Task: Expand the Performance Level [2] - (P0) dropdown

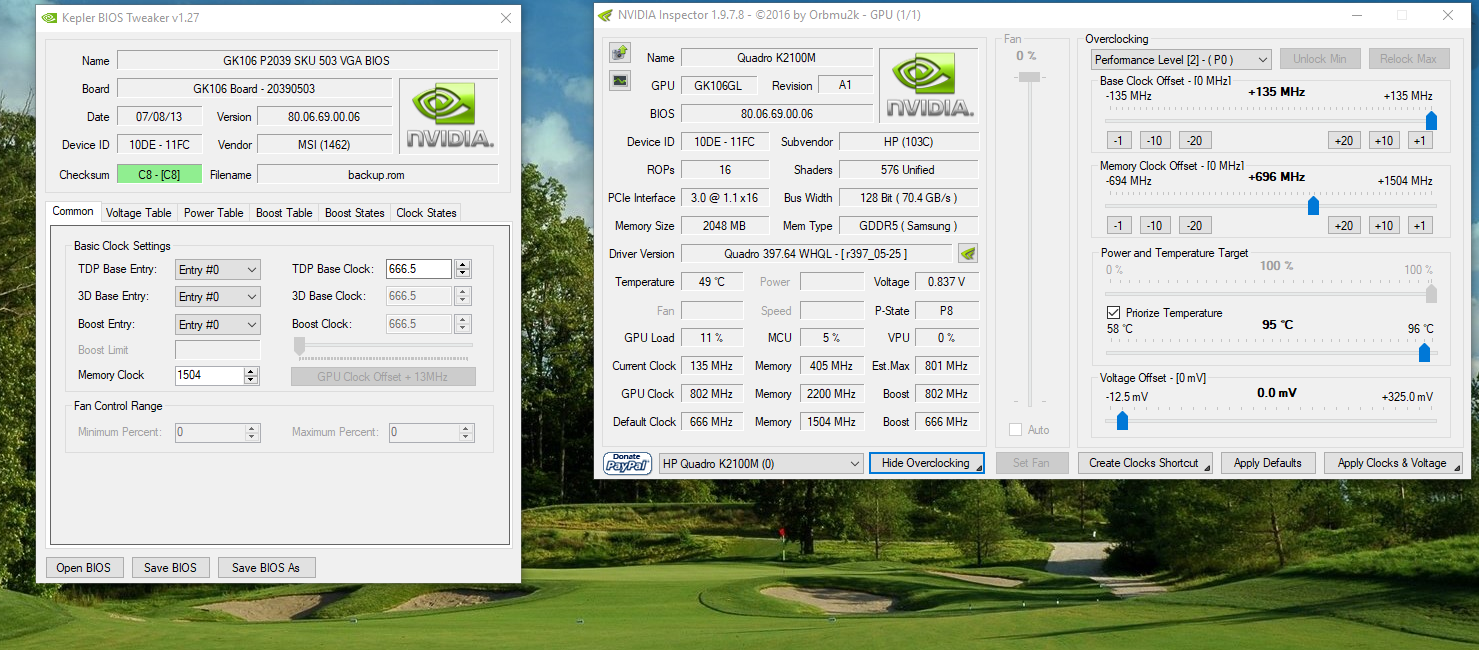Action: (1181, 59)
